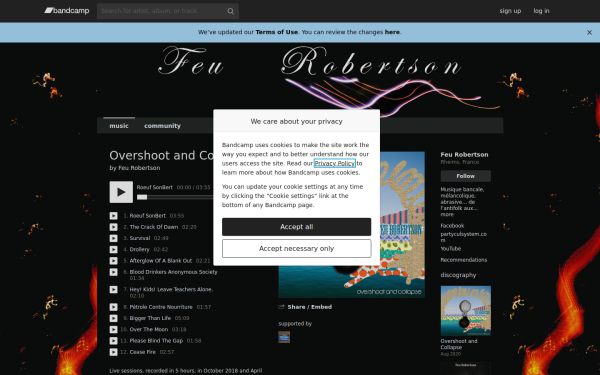This screenshot has width=600, height=375.
Task: Open the log in link
Action: tap(541, 11)
